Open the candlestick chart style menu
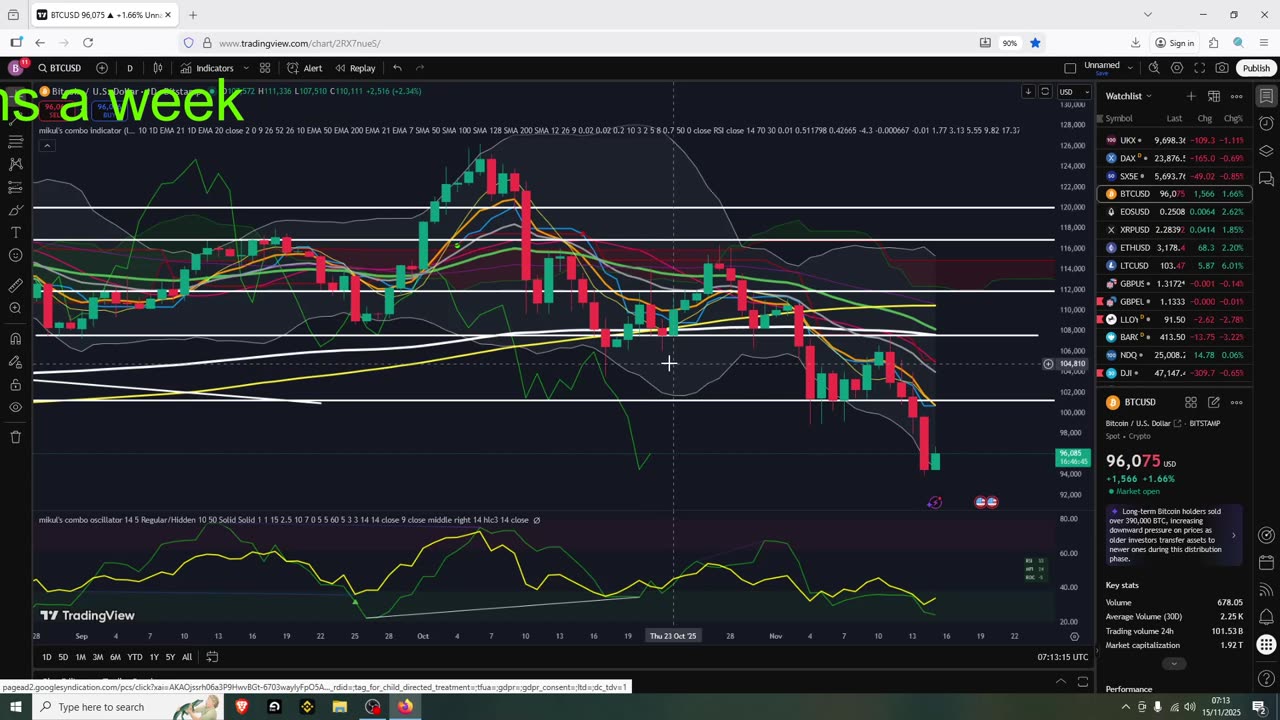1280x720 pixels. click(158, 68)
